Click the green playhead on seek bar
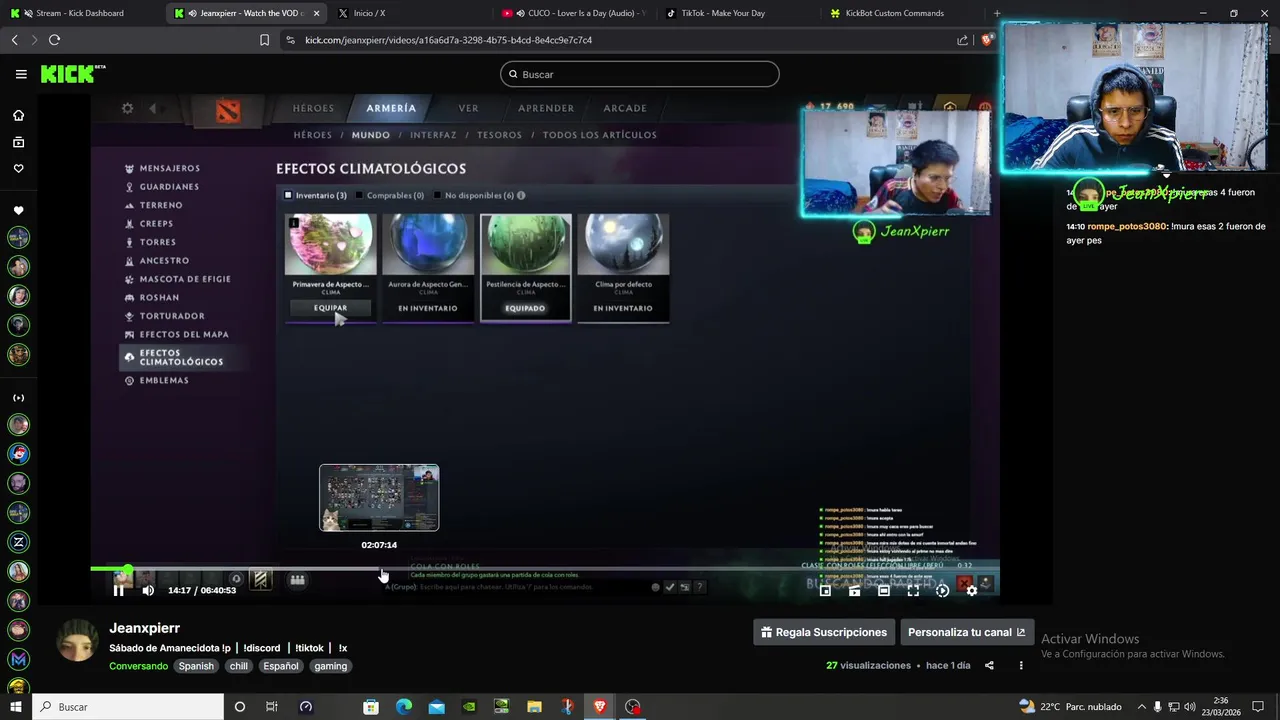This screenshot has width=1280, height=720. [128, 569]
